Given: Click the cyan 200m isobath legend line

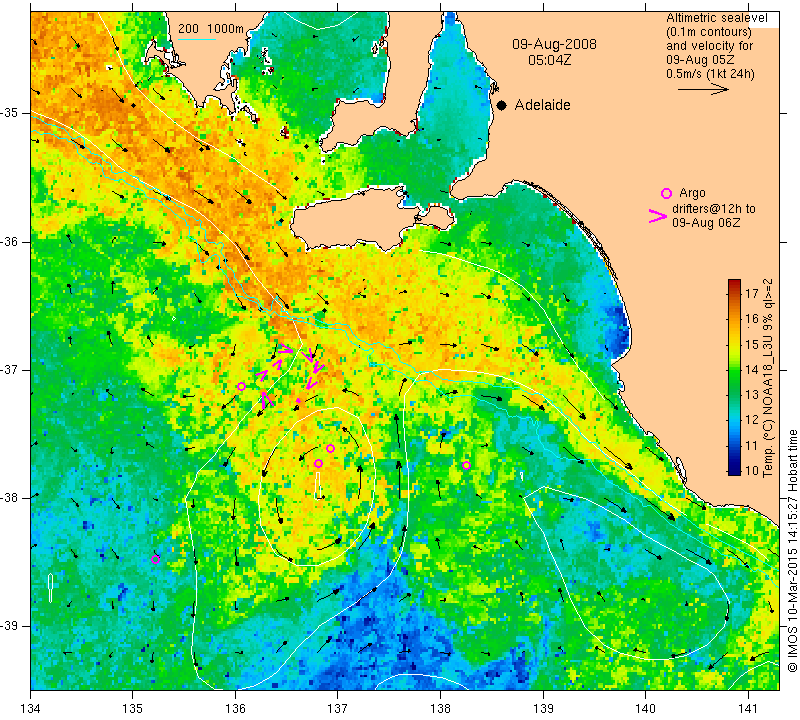Looking at the screenshot, I should click(x=196, y=39).
